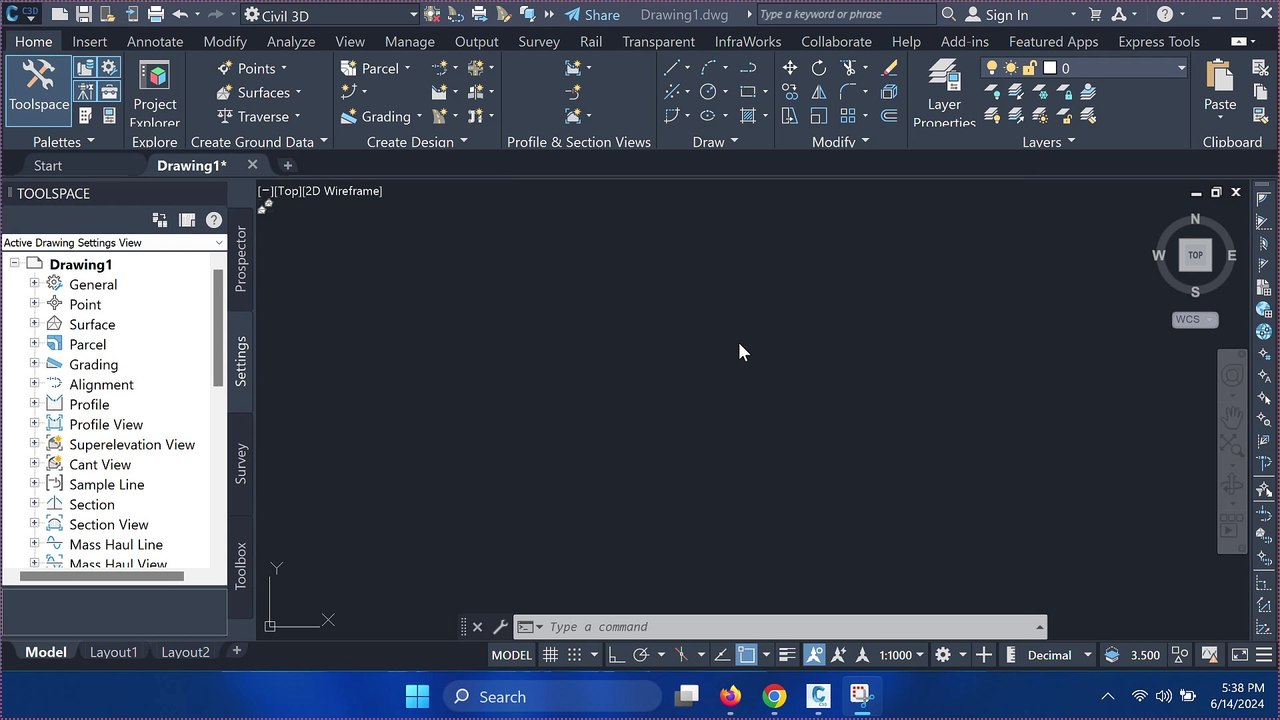Screen dimensions: 1280x720
Task: Toggle object snap in status bar
Action: click(x=746, y=655)
